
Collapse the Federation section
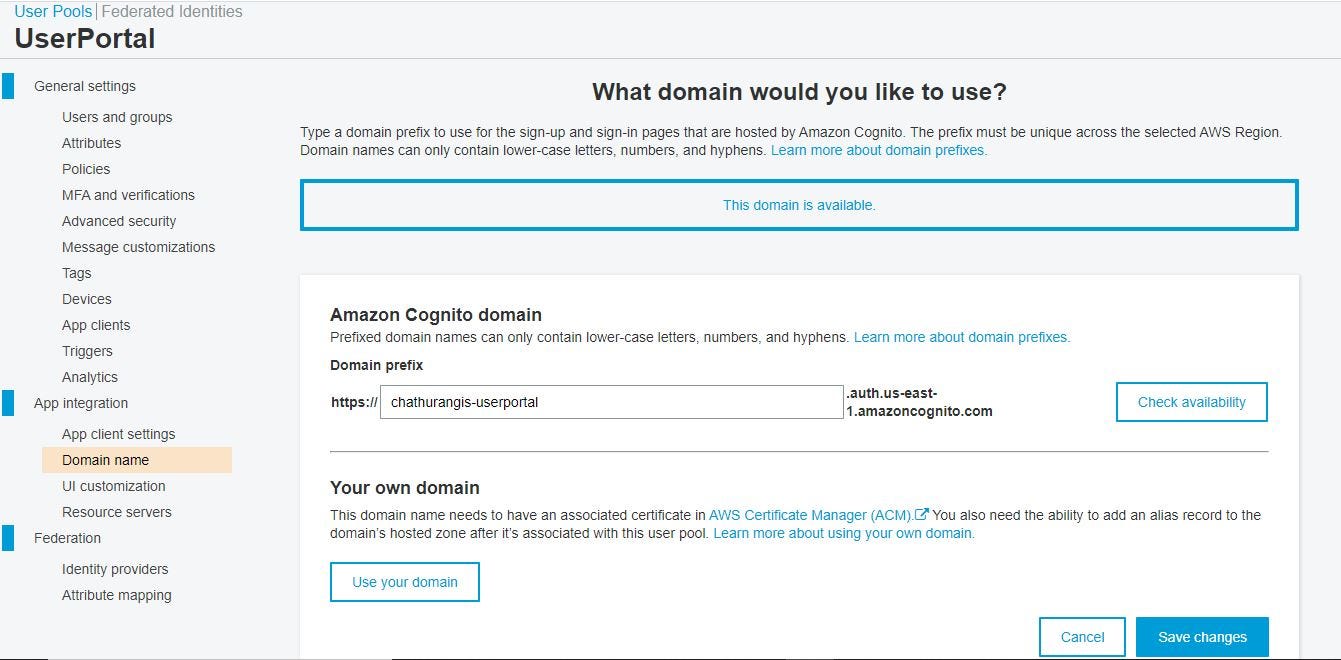(67, 538)
